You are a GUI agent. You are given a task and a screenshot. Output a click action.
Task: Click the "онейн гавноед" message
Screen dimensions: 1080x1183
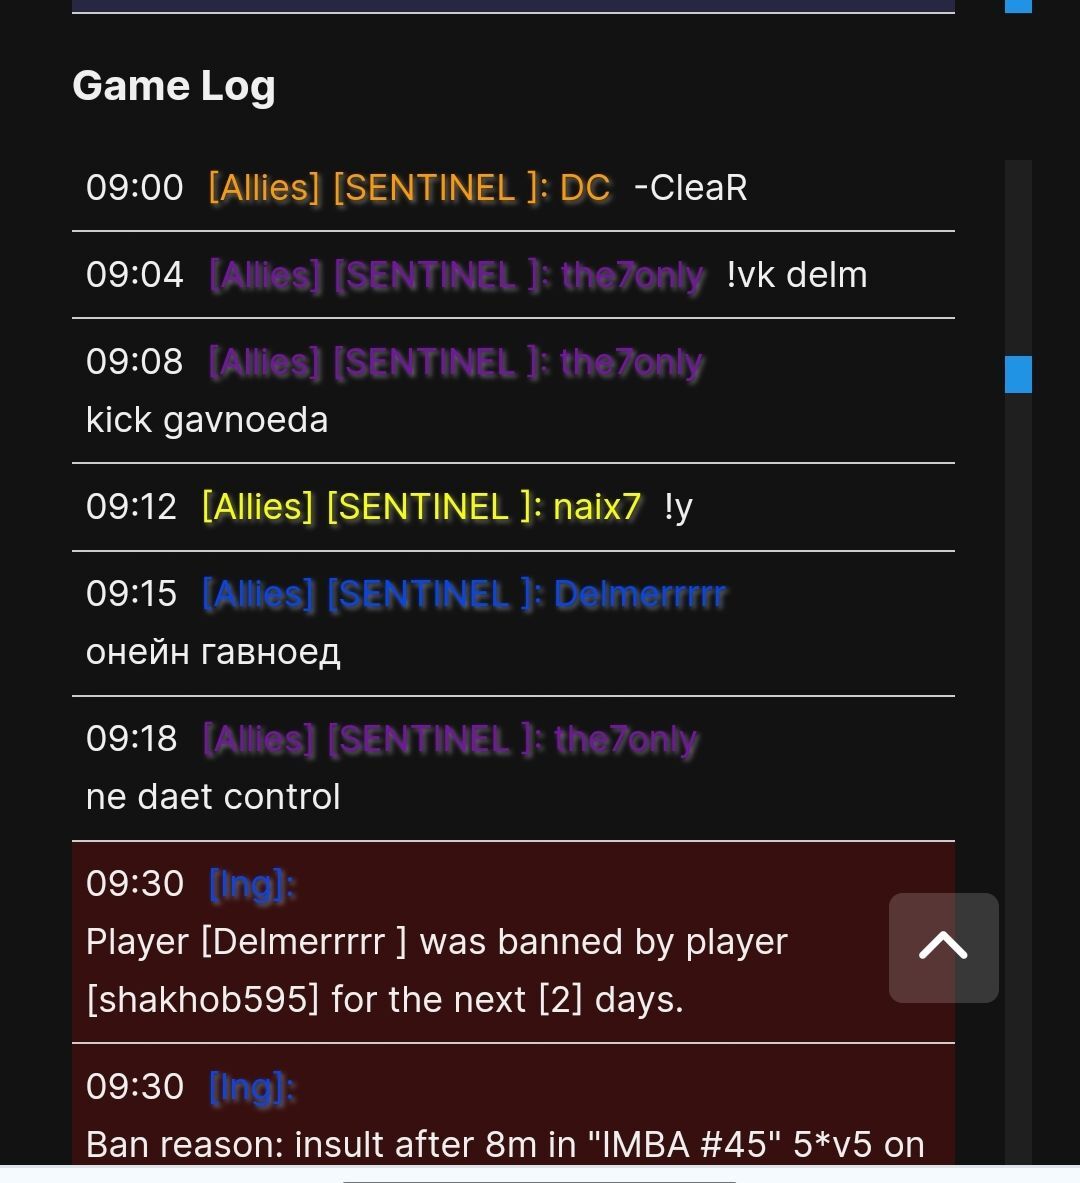pyautogui.click(x=213, y=652)
